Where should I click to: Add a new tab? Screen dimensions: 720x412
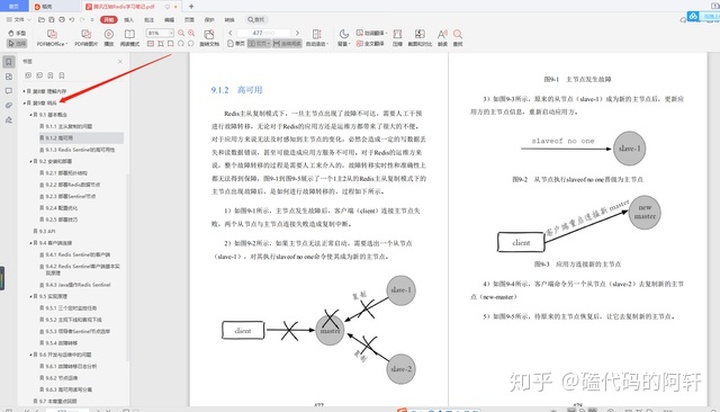(x=191, y=6)
